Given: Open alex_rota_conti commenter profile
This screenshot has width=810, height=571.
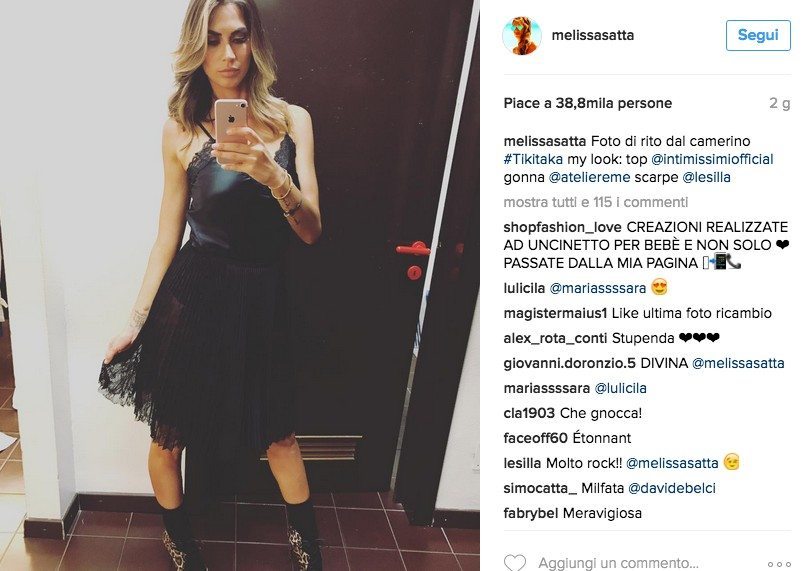Looking at the screenshot, I should pyautogui.click(x=555, y=338).
